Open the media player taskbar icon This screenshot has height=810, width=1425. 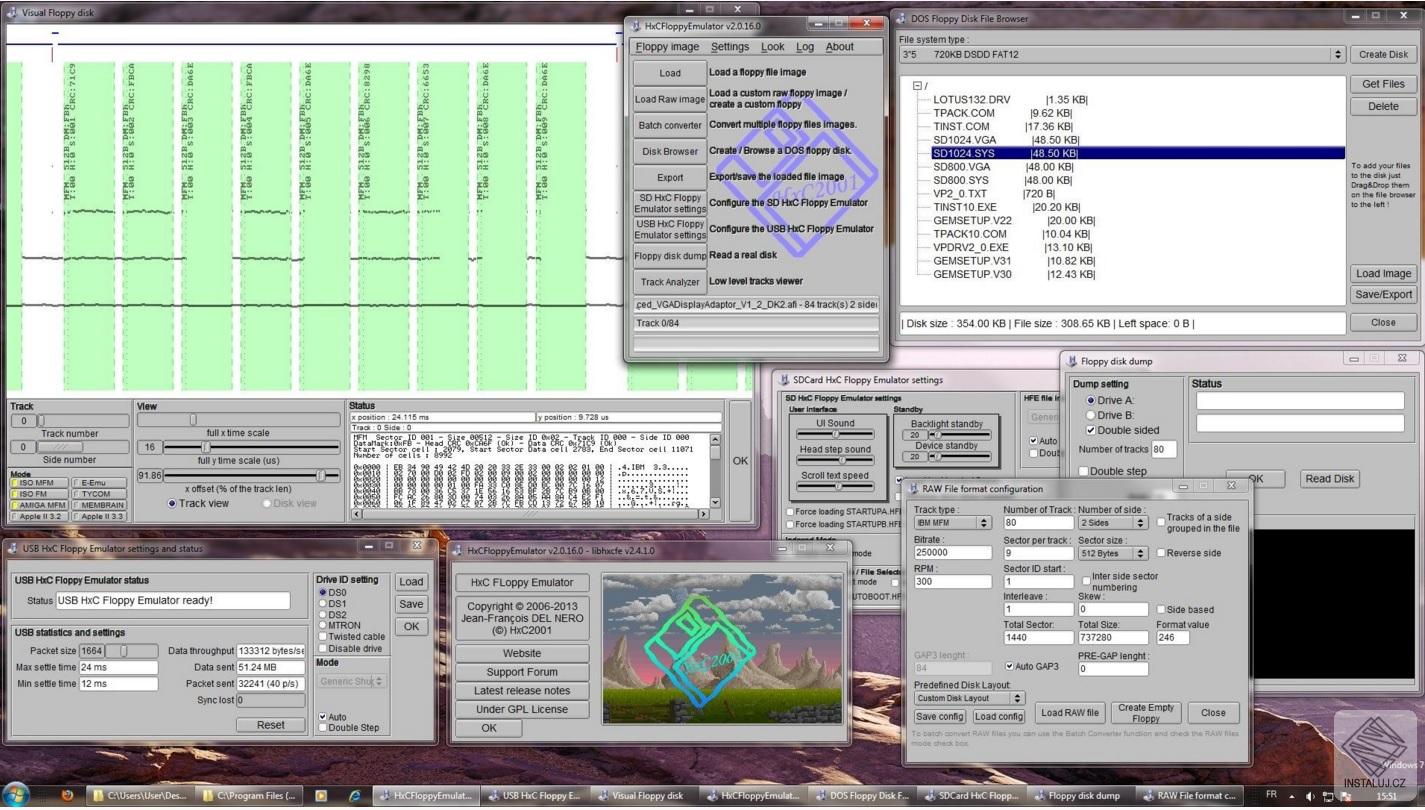[321, 796]
